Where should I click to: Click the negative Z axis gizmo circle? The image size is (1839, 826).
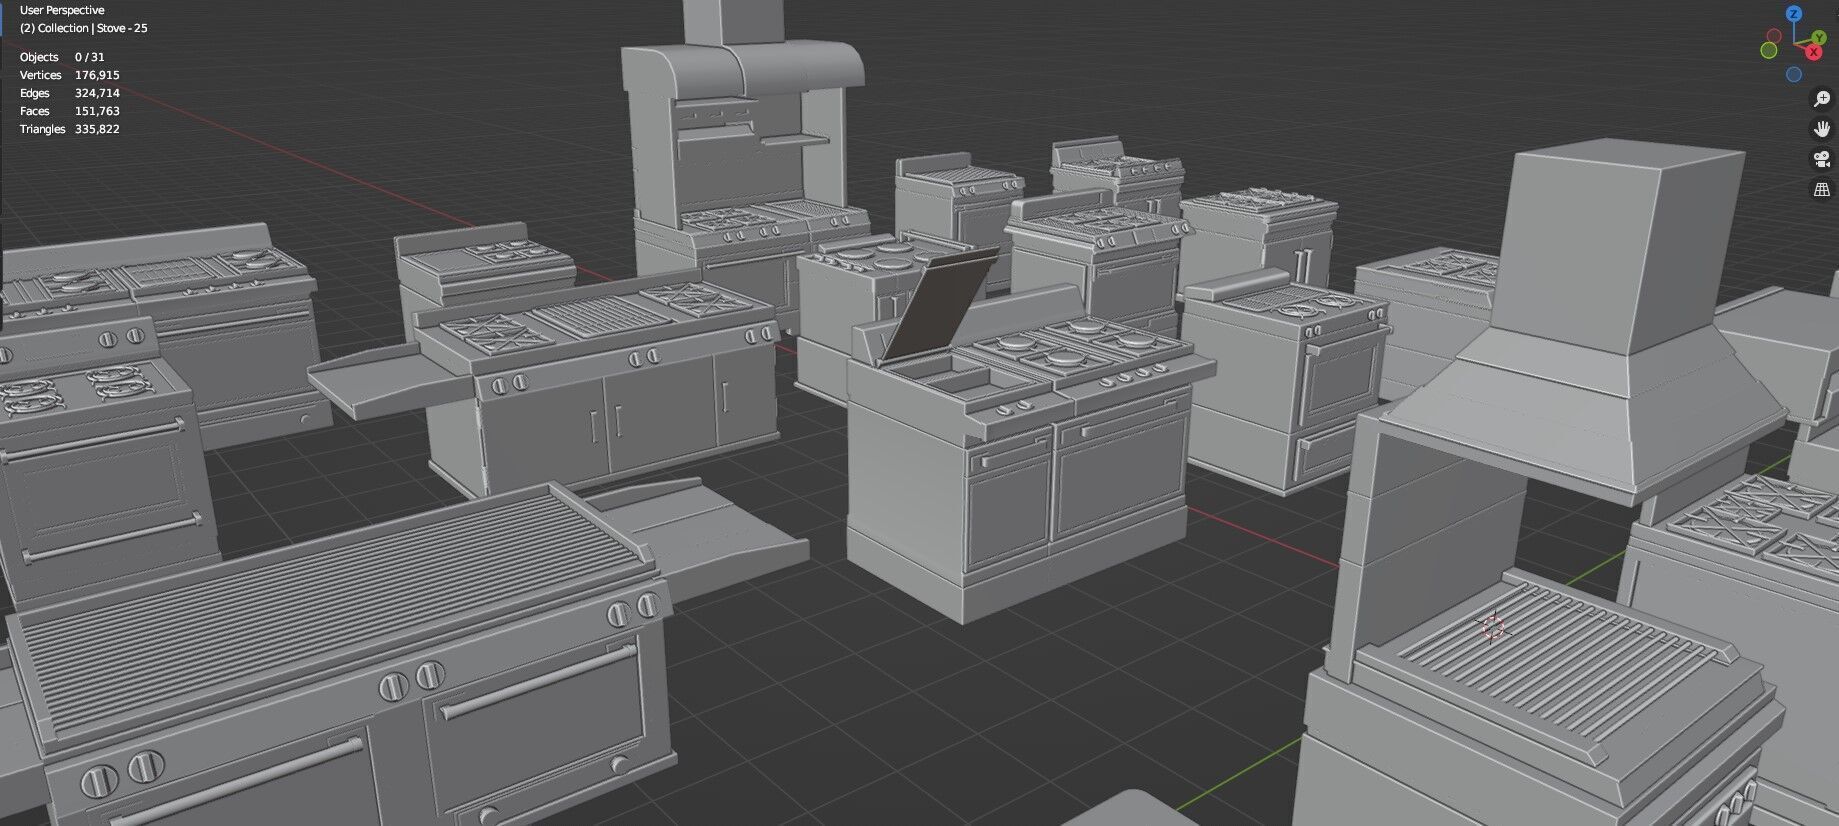tap(1794, 74)
